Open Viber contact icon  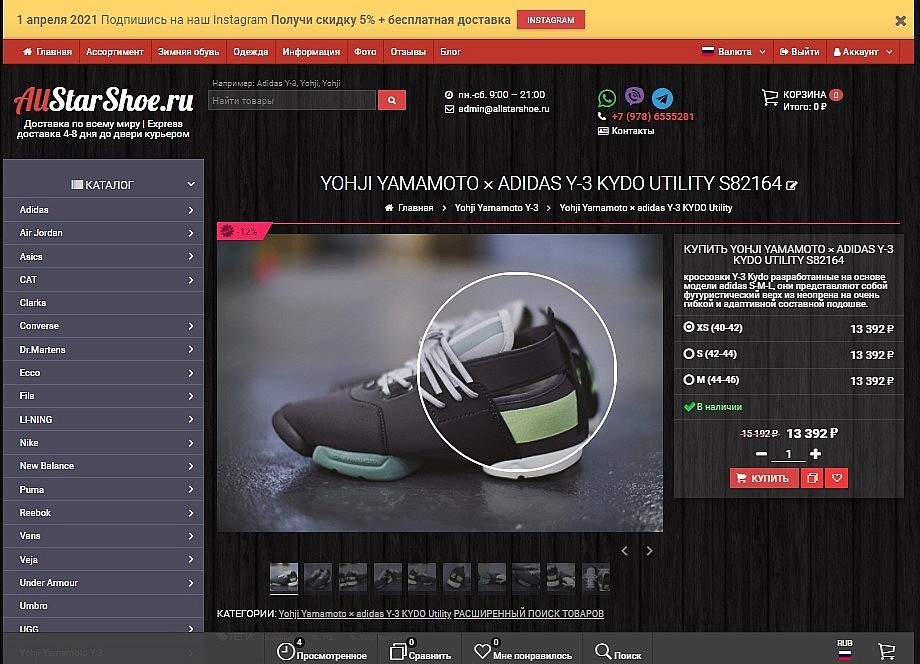click(x=634, y=96)
